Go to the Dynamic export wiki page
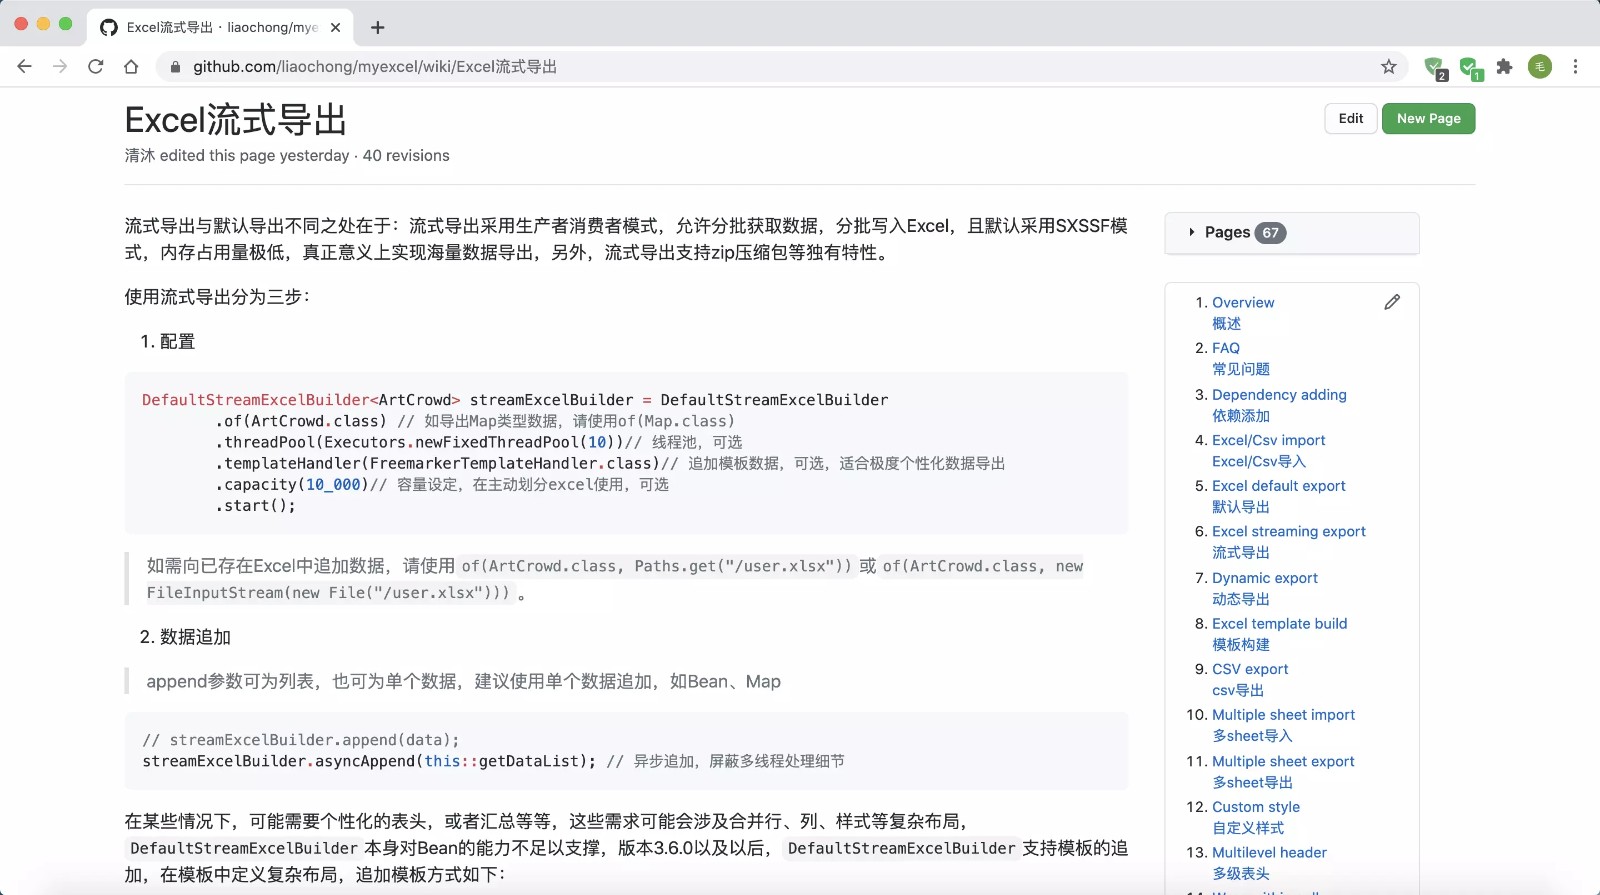This screenshot has height=895, width=1600. point(1264,578)
